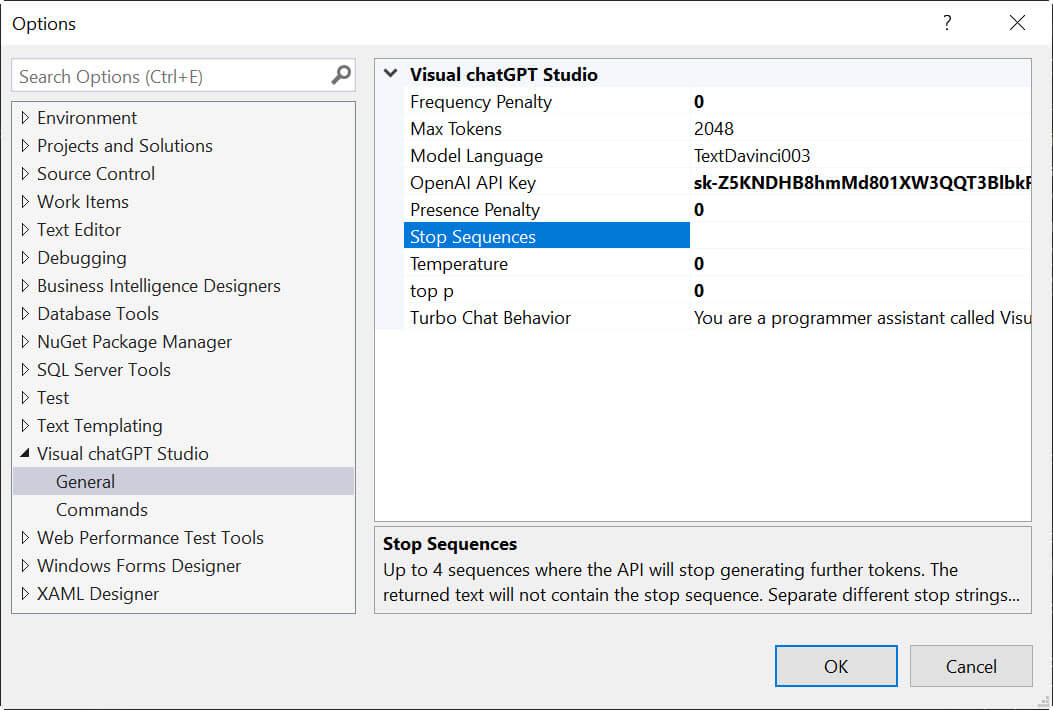Image resolution: width=1053 pixels, height=710 pixels.
Task: Expand the NuGet Package Manager node
Action: (24, 341)
